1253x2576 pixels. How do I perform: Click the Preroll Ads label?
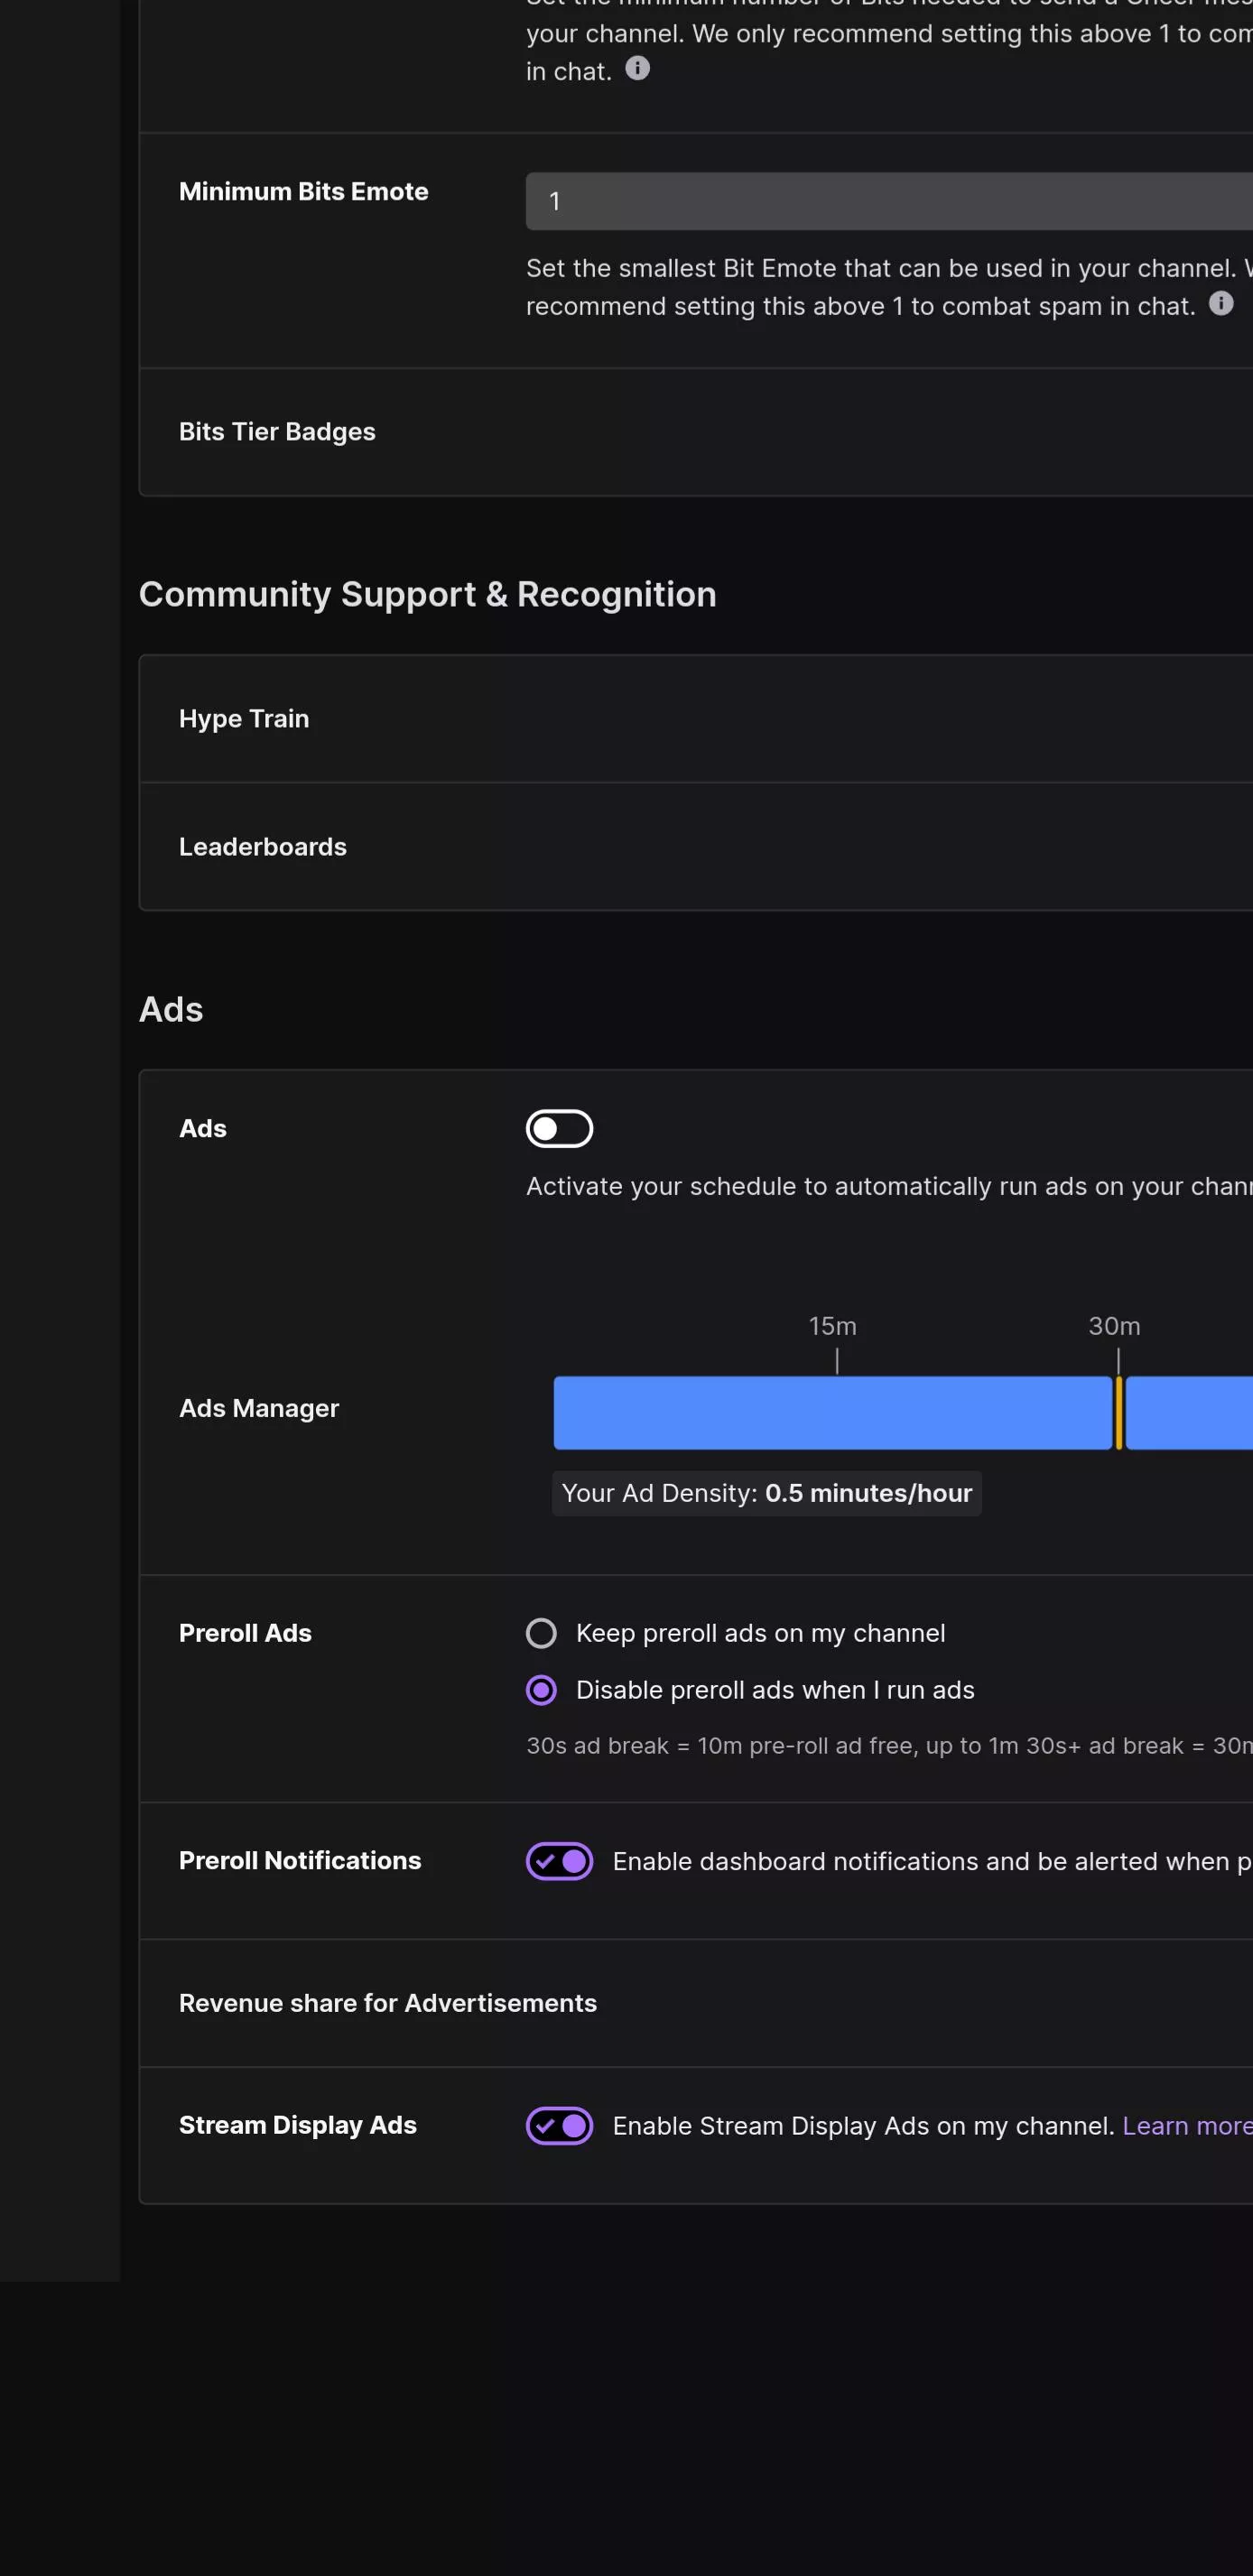click(245, 1633)
